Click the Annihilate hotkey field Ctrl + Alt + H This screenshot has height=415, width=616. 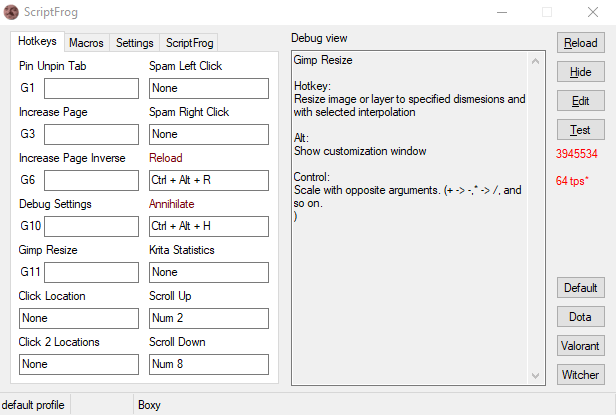[209, 226]
